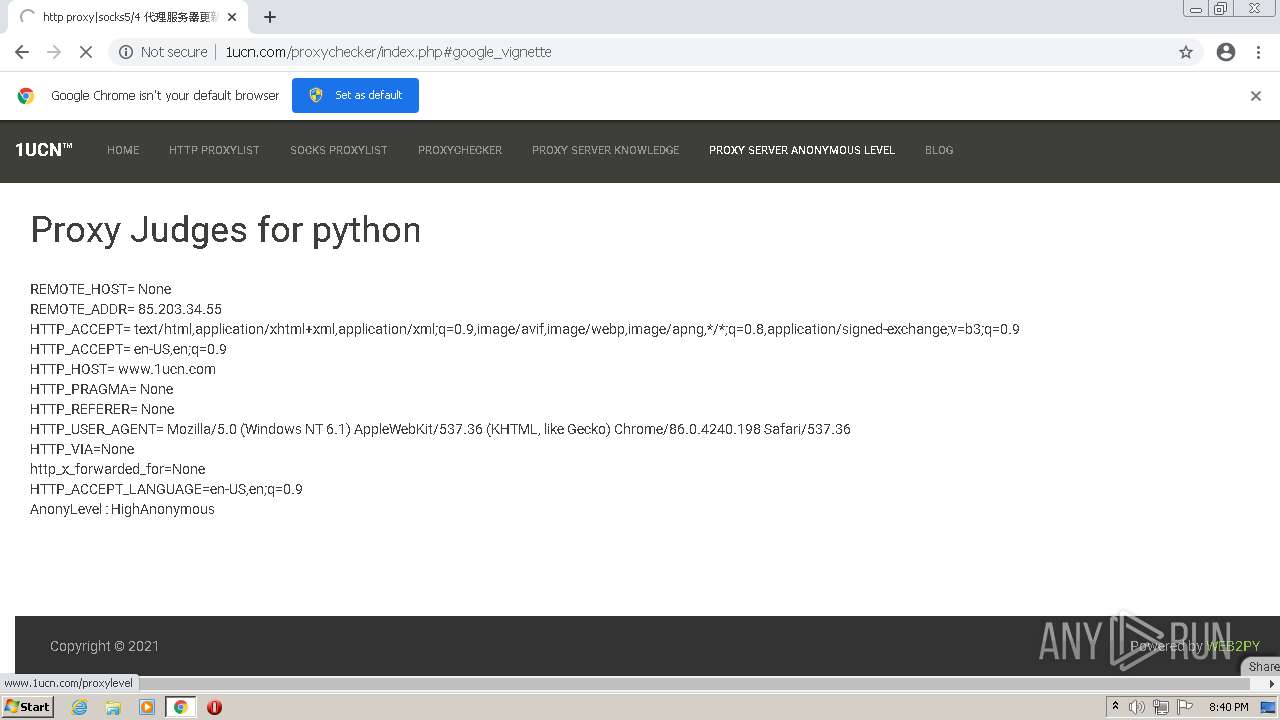Launch Internet Explorer from the taskbar

[79, 707]
